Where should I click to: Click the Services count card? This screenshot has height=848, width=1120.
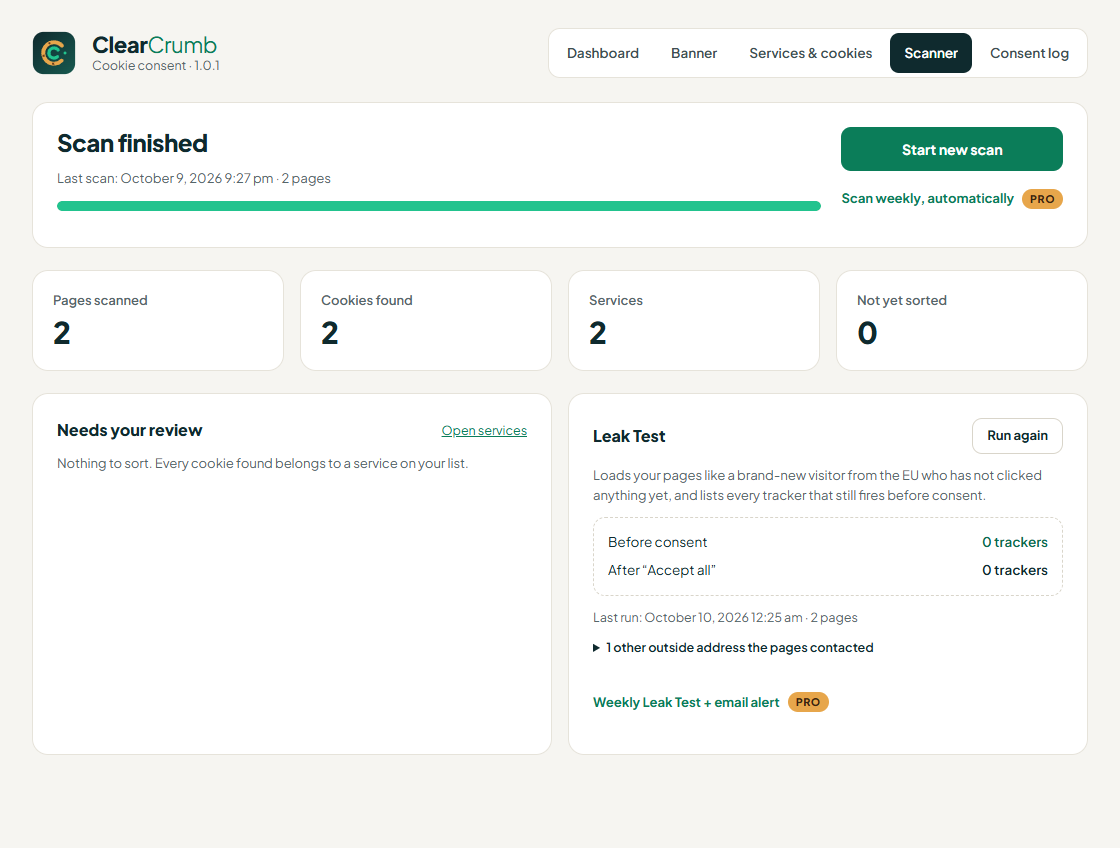(694, 320)
